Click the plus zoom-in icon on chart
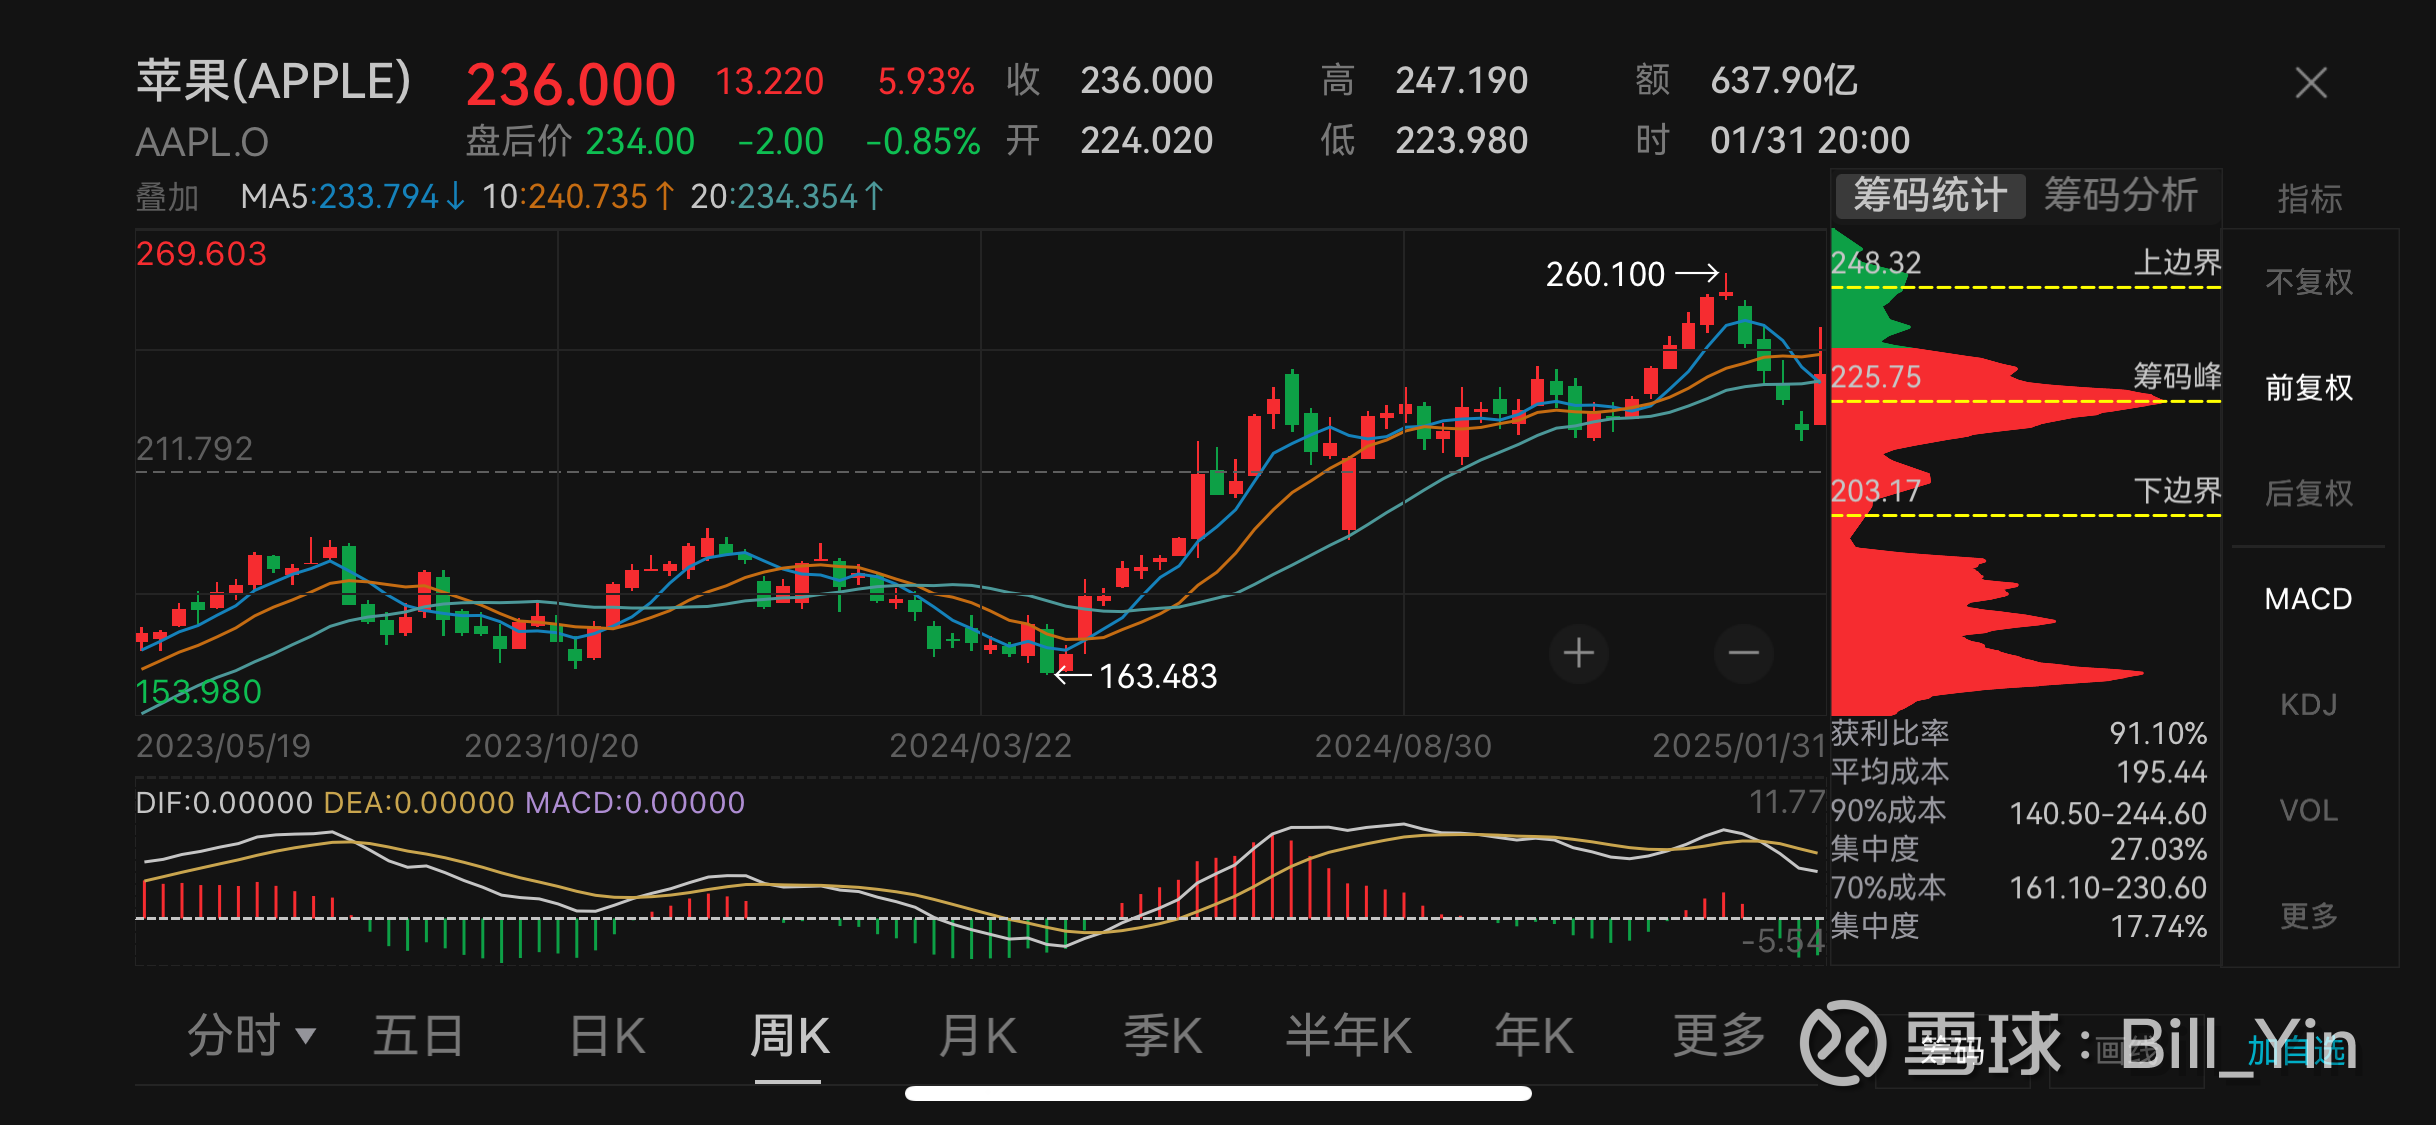2436x1125 pixels. (x=1578, y=653)
